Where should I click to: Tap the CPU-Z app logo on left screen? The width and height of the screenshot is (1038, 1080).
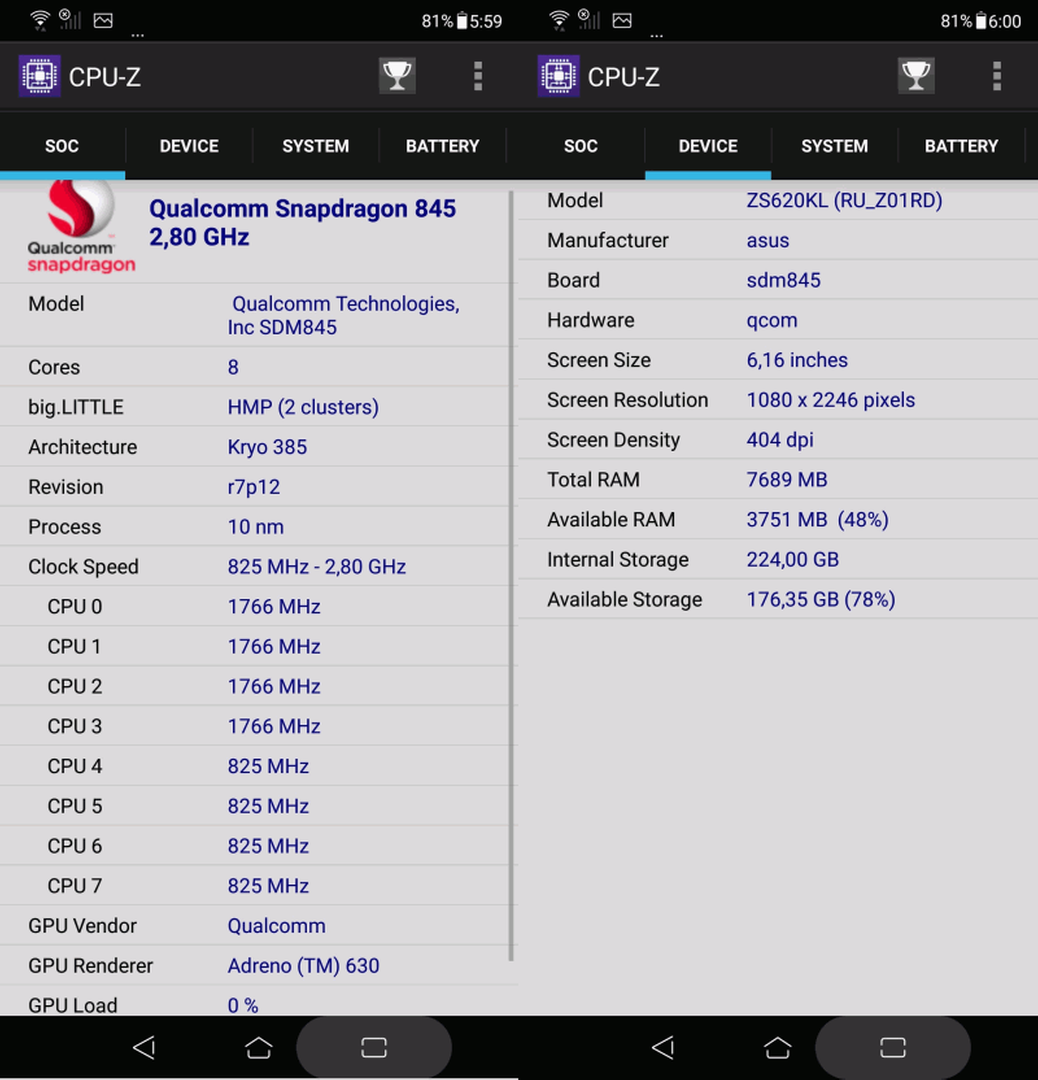(39, 76)
